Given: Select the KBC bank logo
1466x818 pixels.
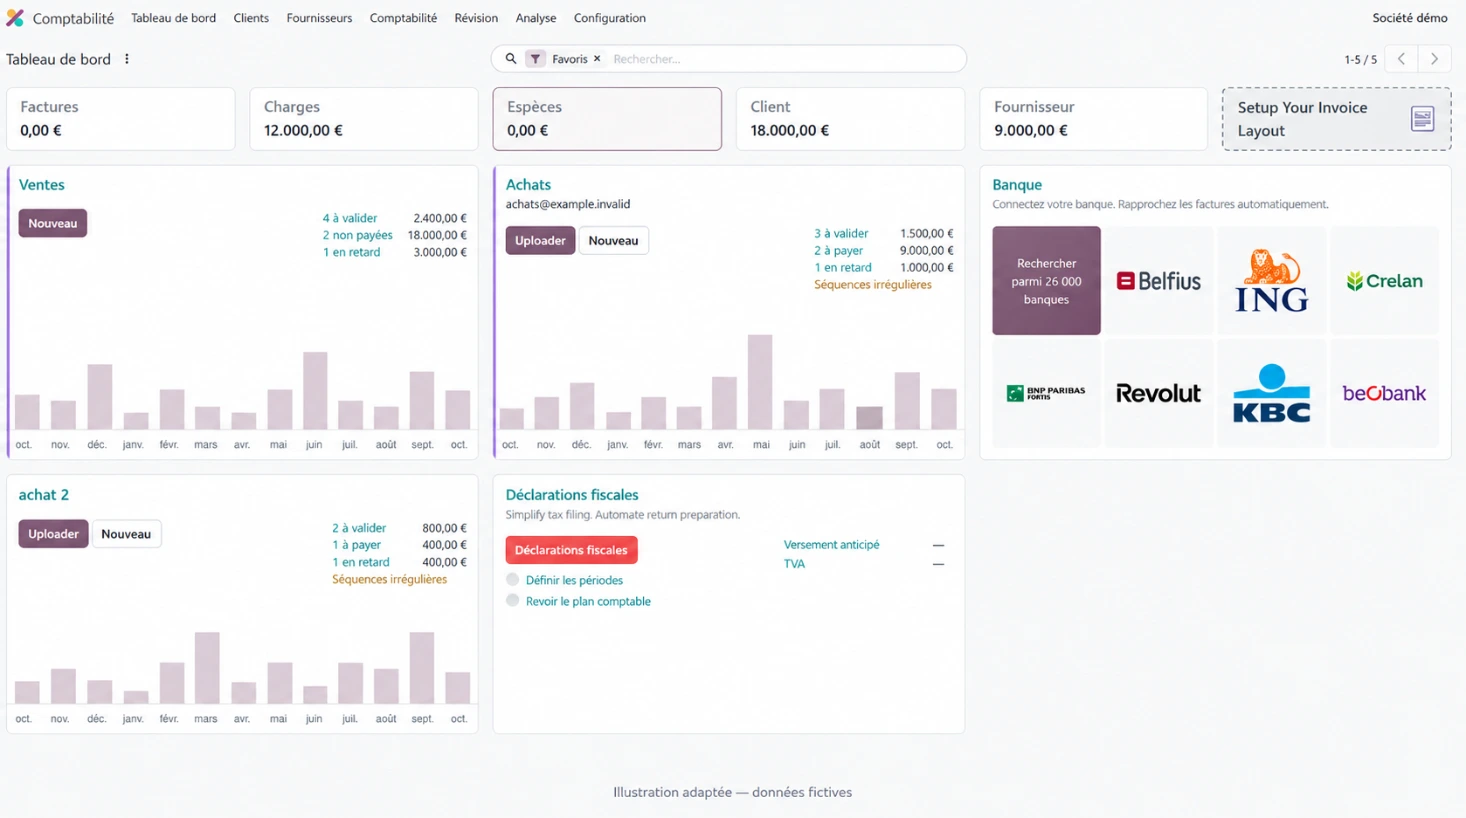Looking at the screenshot, I should (1272, 393).
